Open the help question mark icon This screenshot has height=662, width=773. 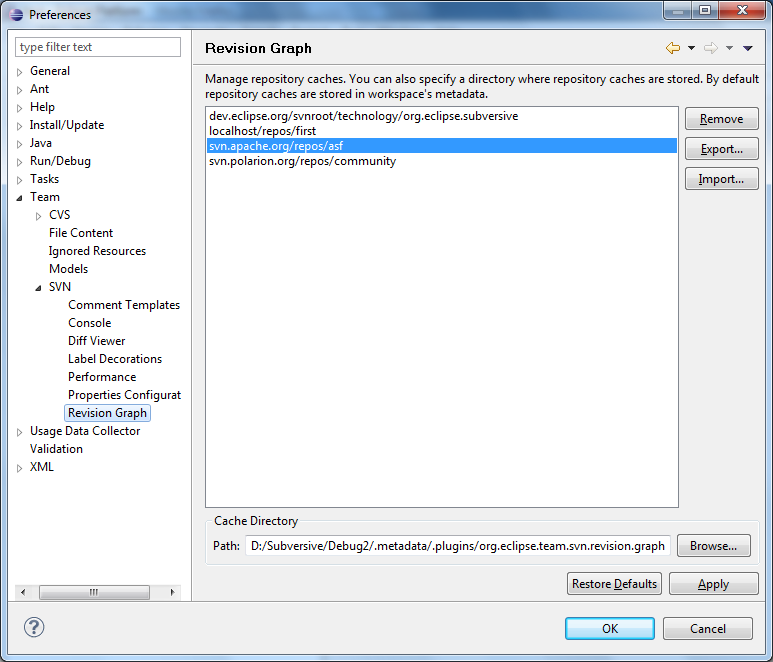coord(34,627)
